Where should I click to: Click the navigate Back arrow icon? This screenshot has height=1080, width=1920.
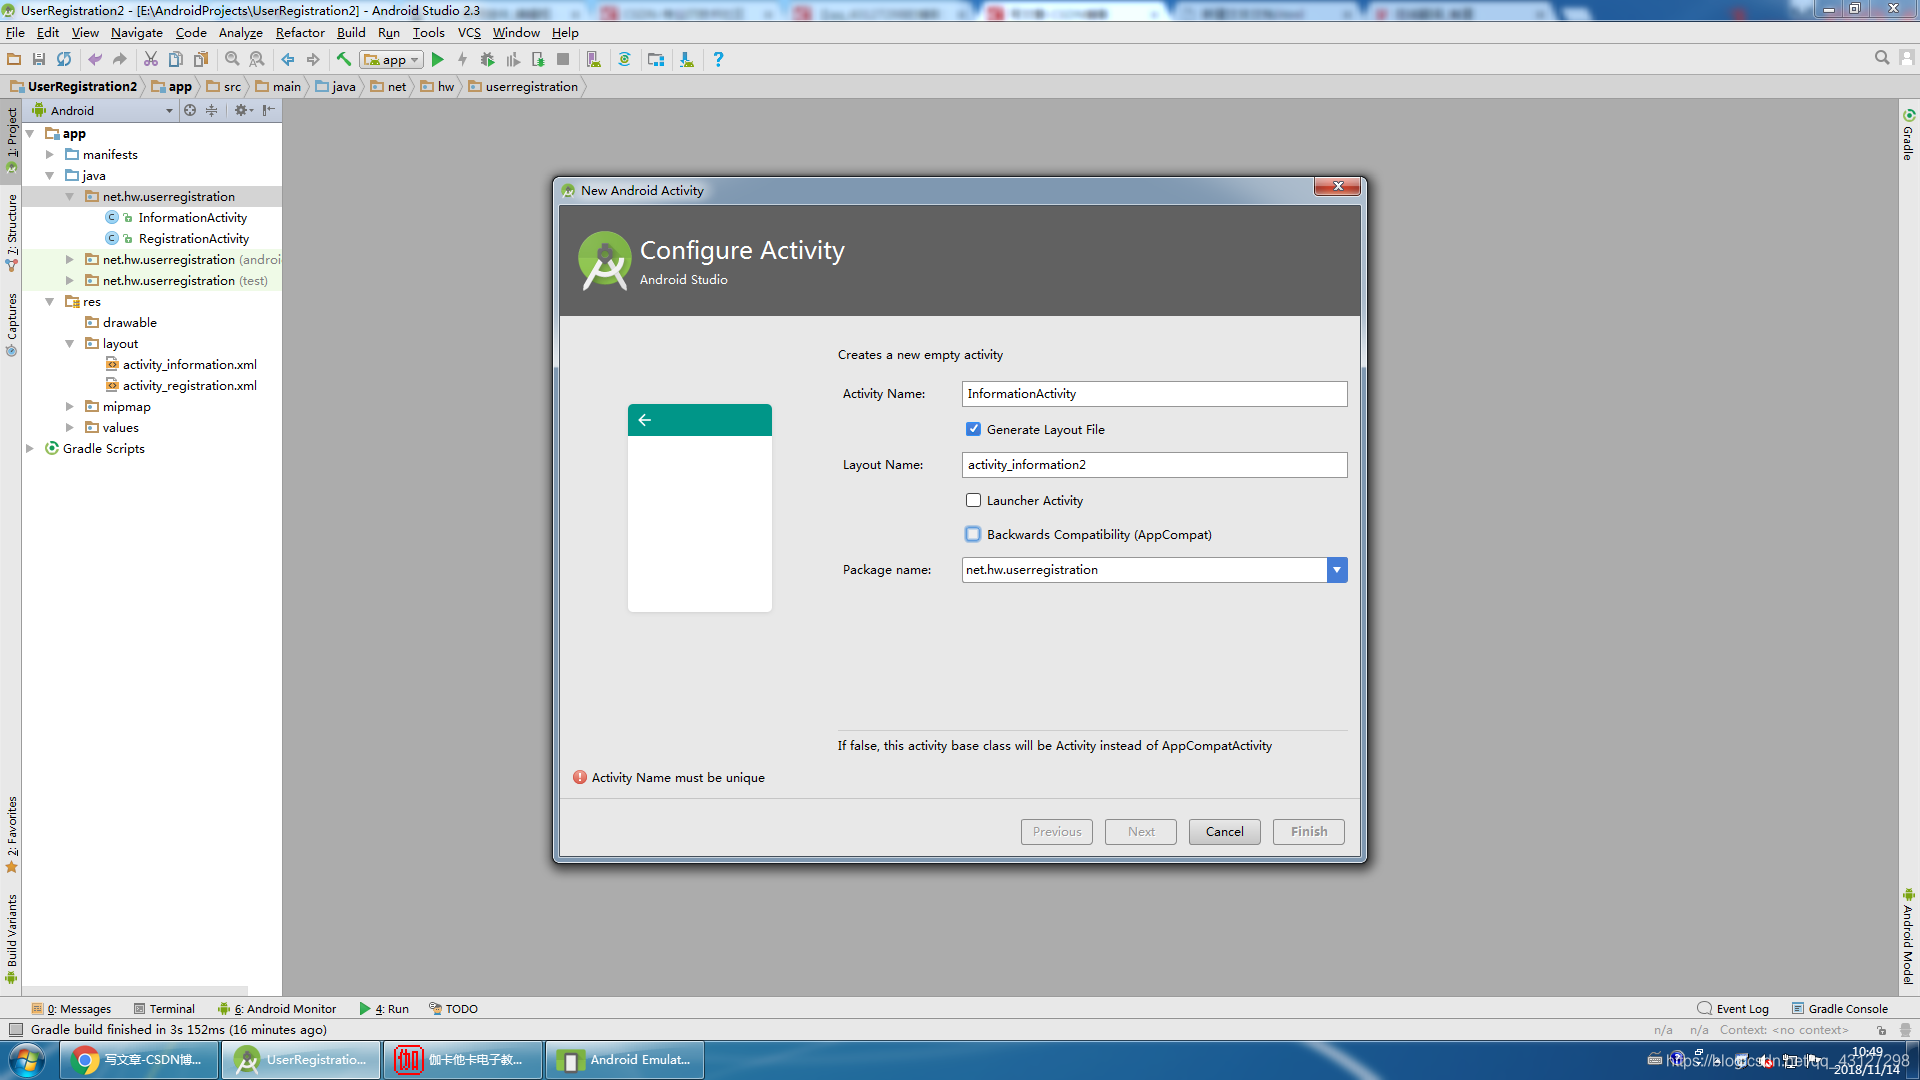pos(288,60)
